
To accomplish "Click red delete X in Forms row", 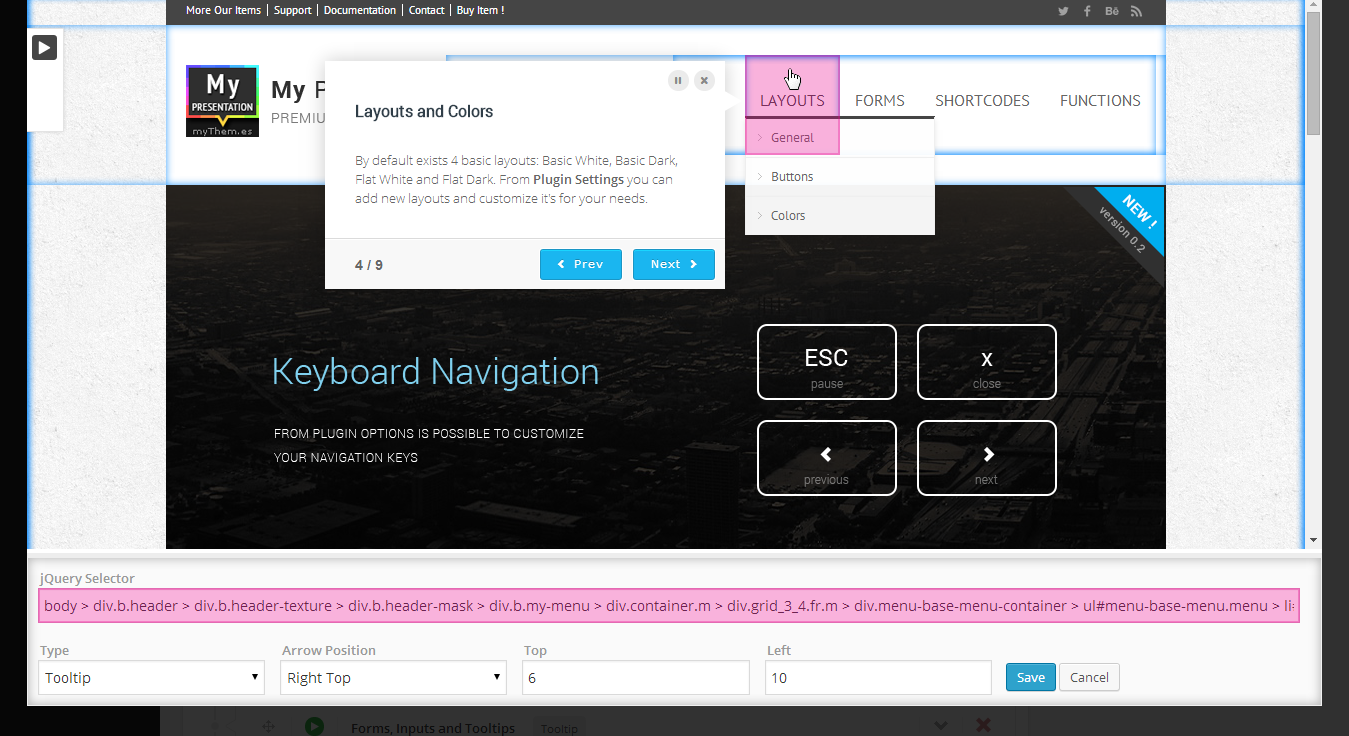I will tap(983, 725).
